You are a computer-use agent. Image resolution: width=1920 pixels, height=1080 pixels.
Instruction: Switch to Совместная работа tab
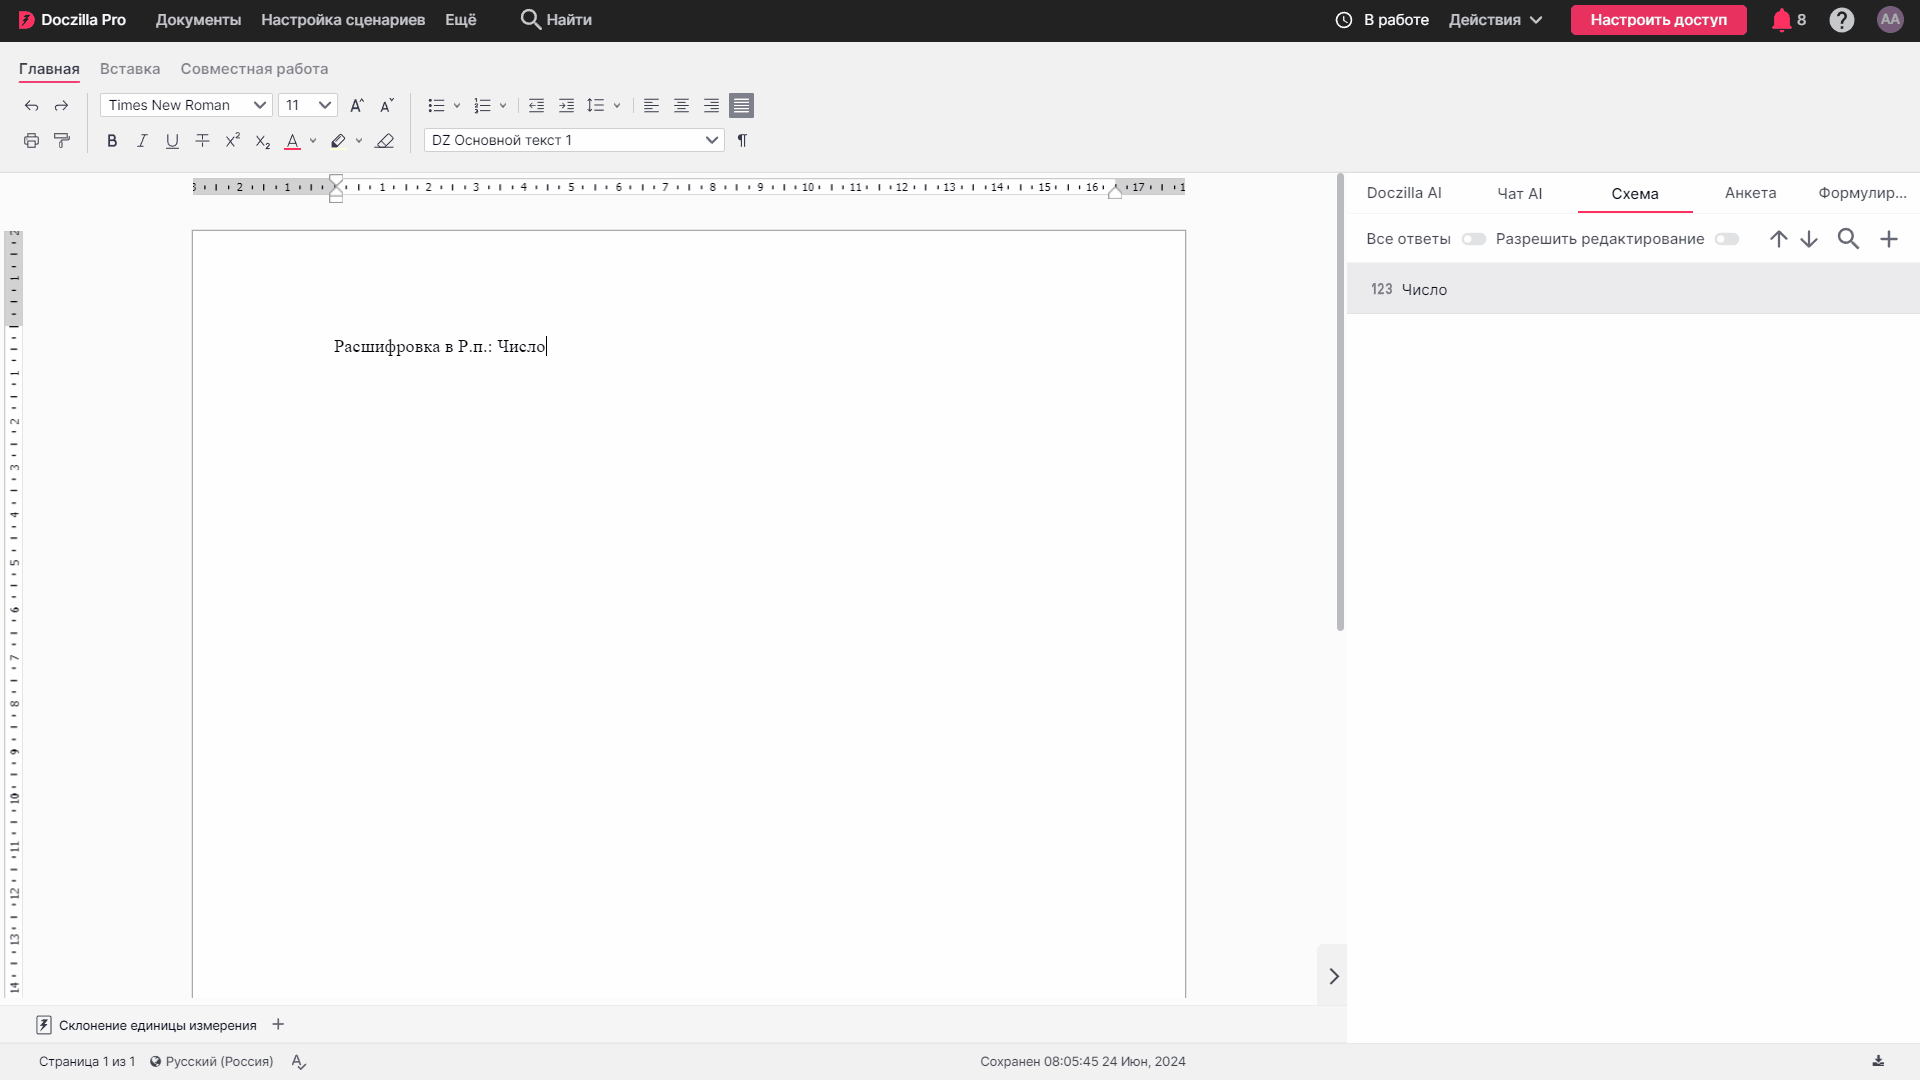pos(254,69)
